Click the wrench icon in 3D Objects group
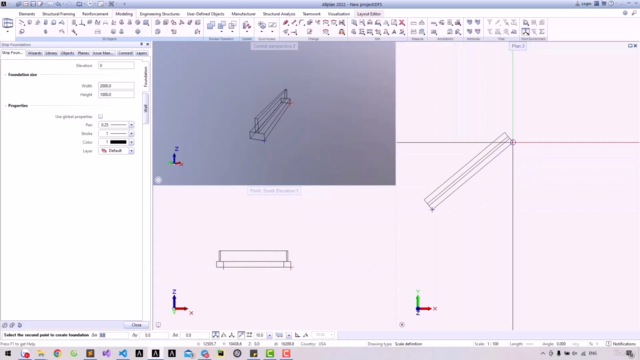 pos(74,31)
